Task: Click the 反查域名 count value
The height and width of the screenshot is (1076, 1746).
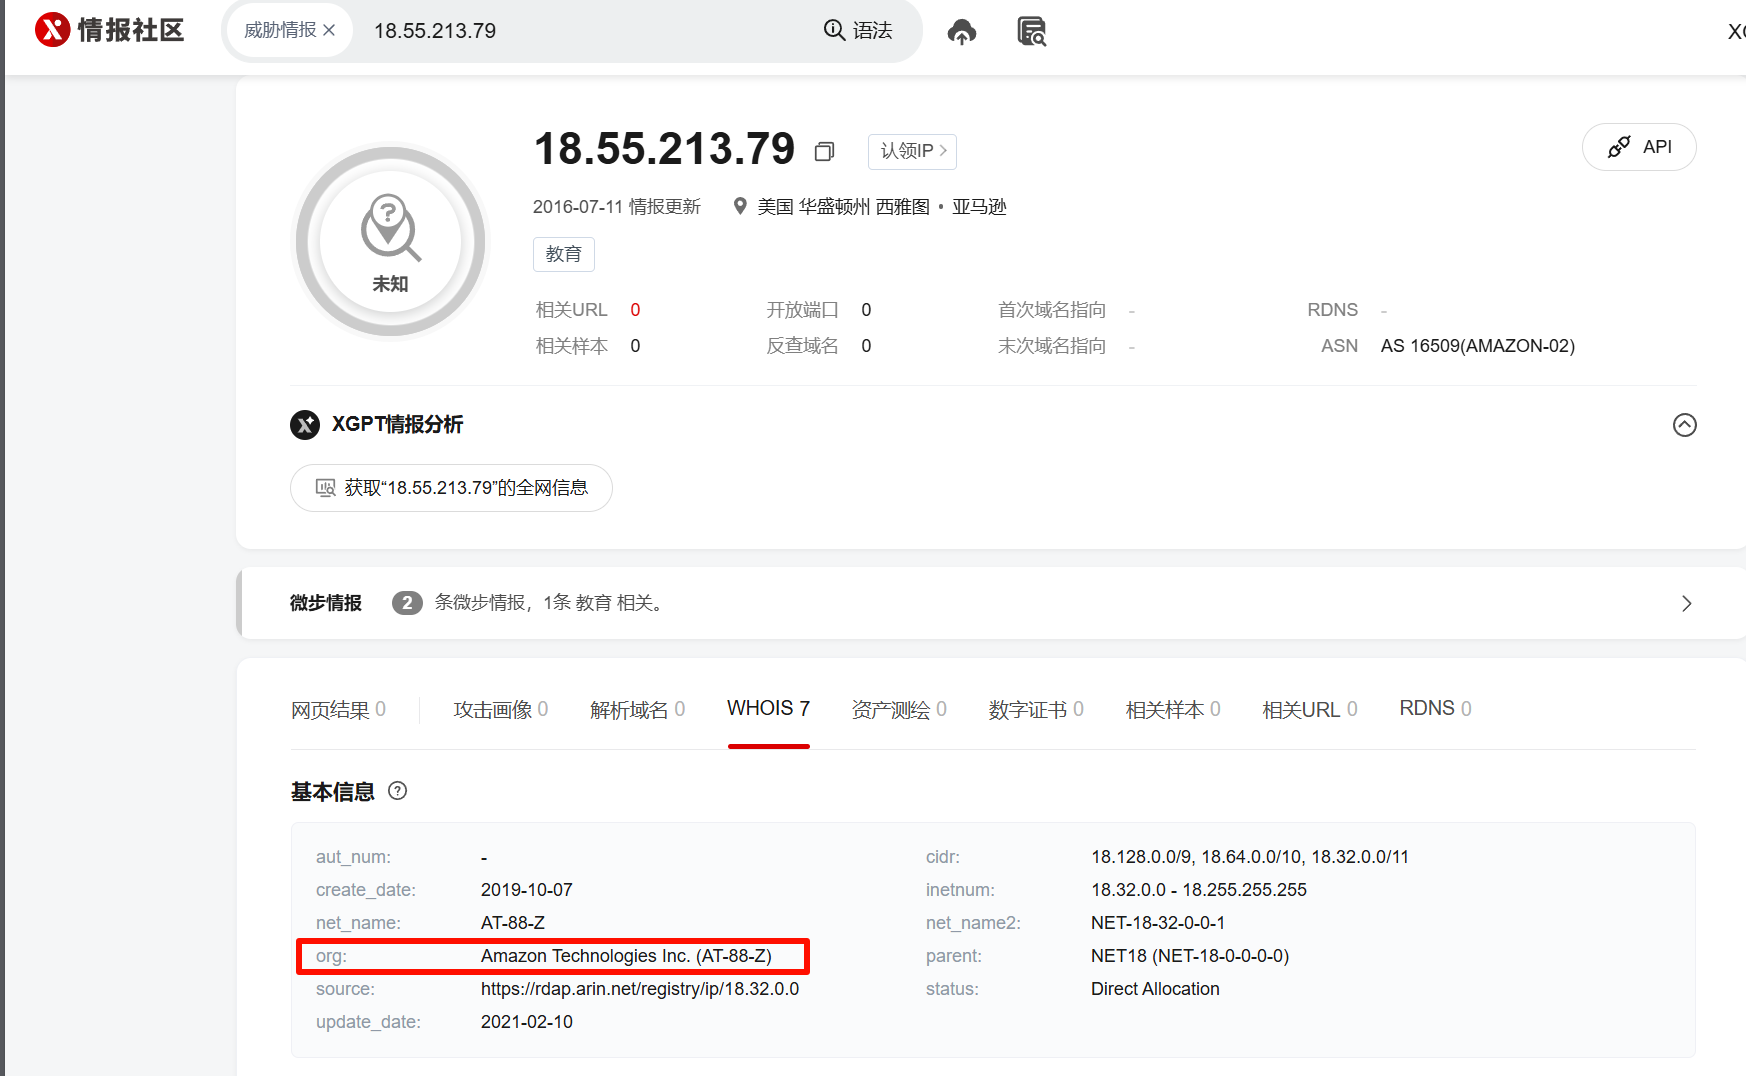Action: click(x=866, y=346)
